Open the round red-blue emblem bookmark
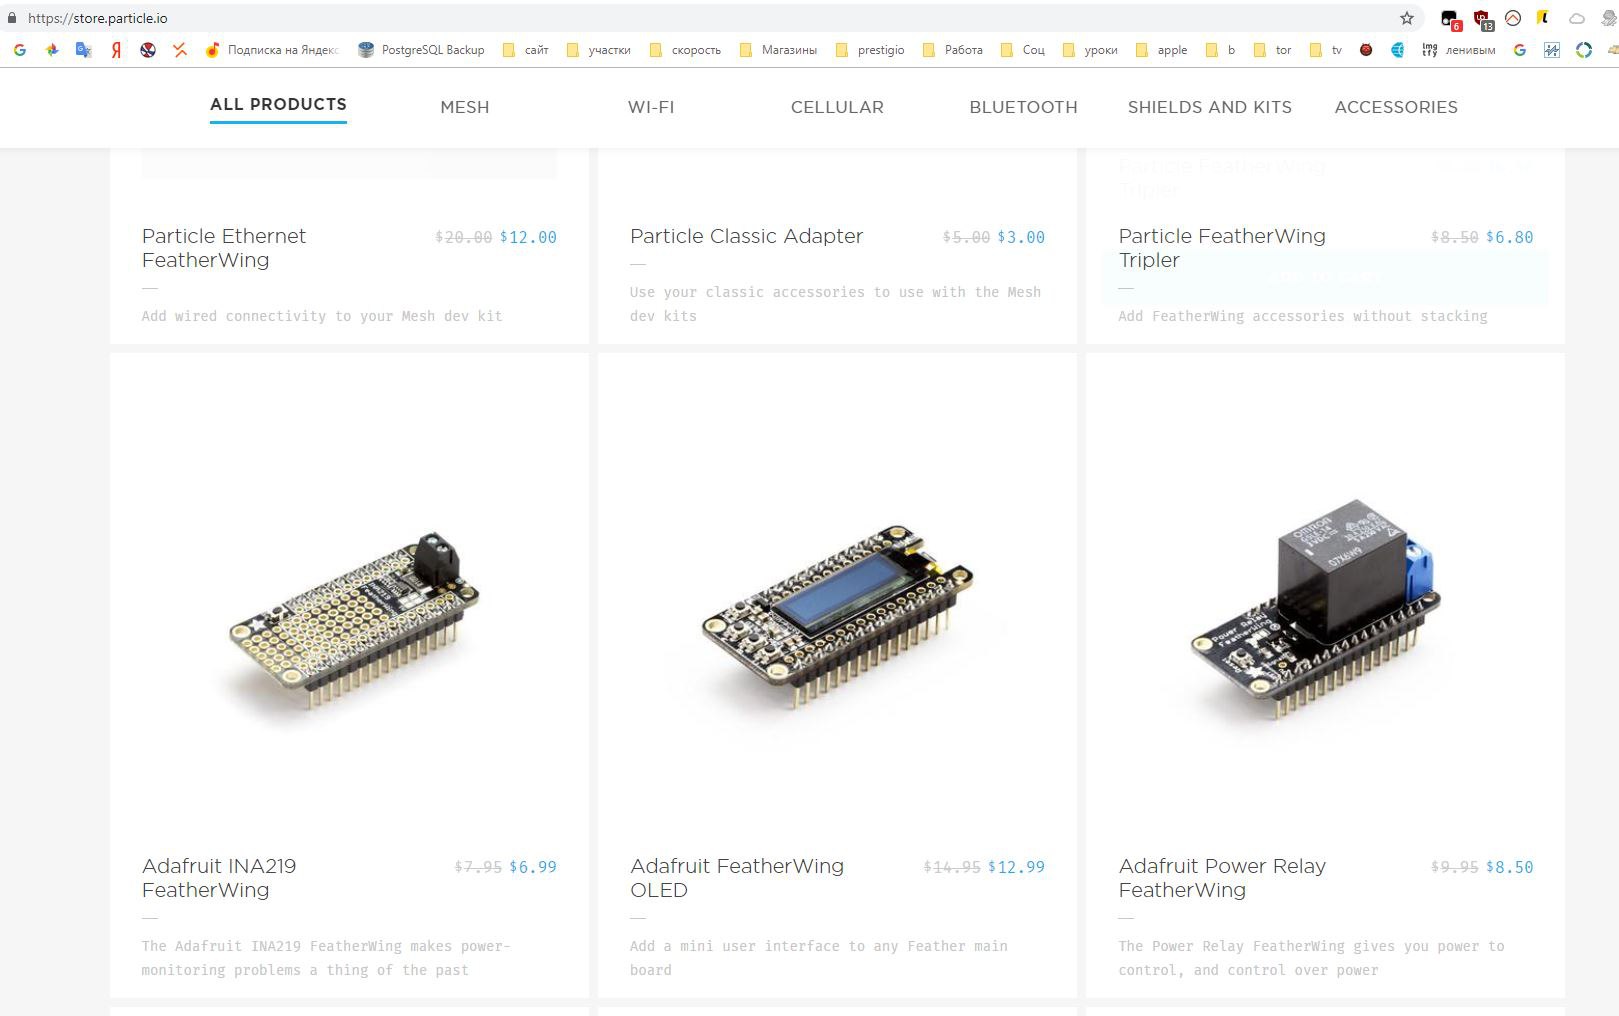Image resolution: width=1619 pixels, height=1016 pixels. coord(148,49)
